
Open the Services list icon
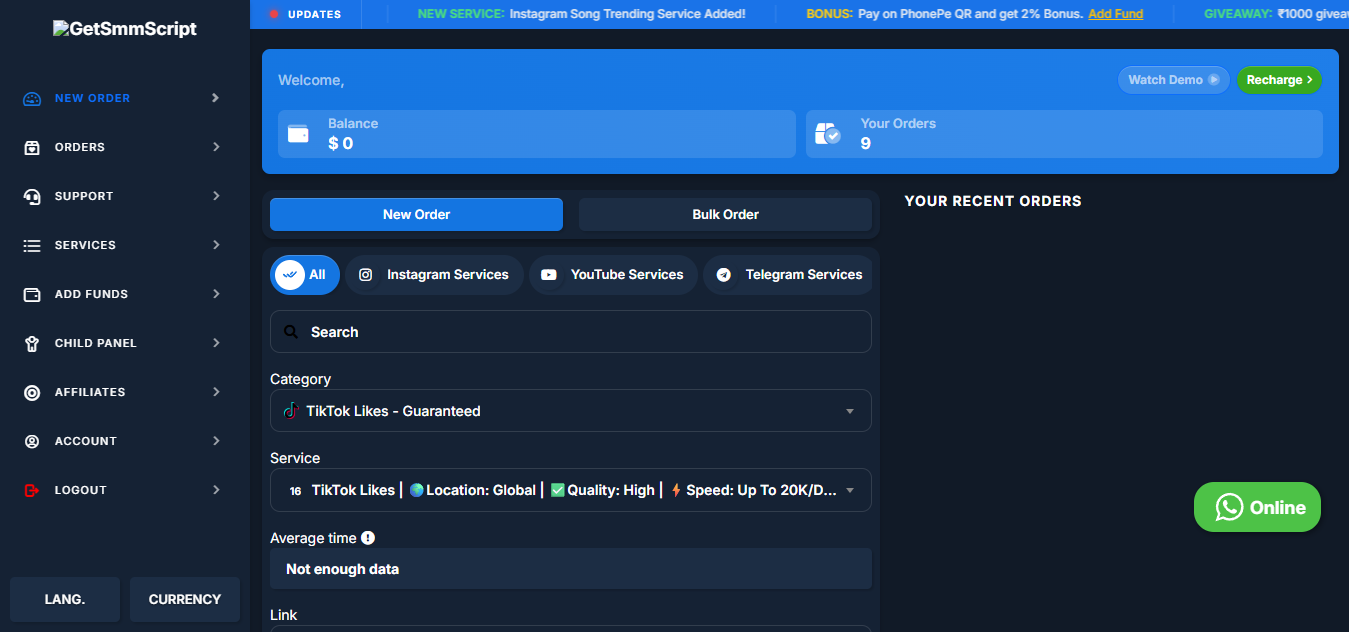pos(30,245)
